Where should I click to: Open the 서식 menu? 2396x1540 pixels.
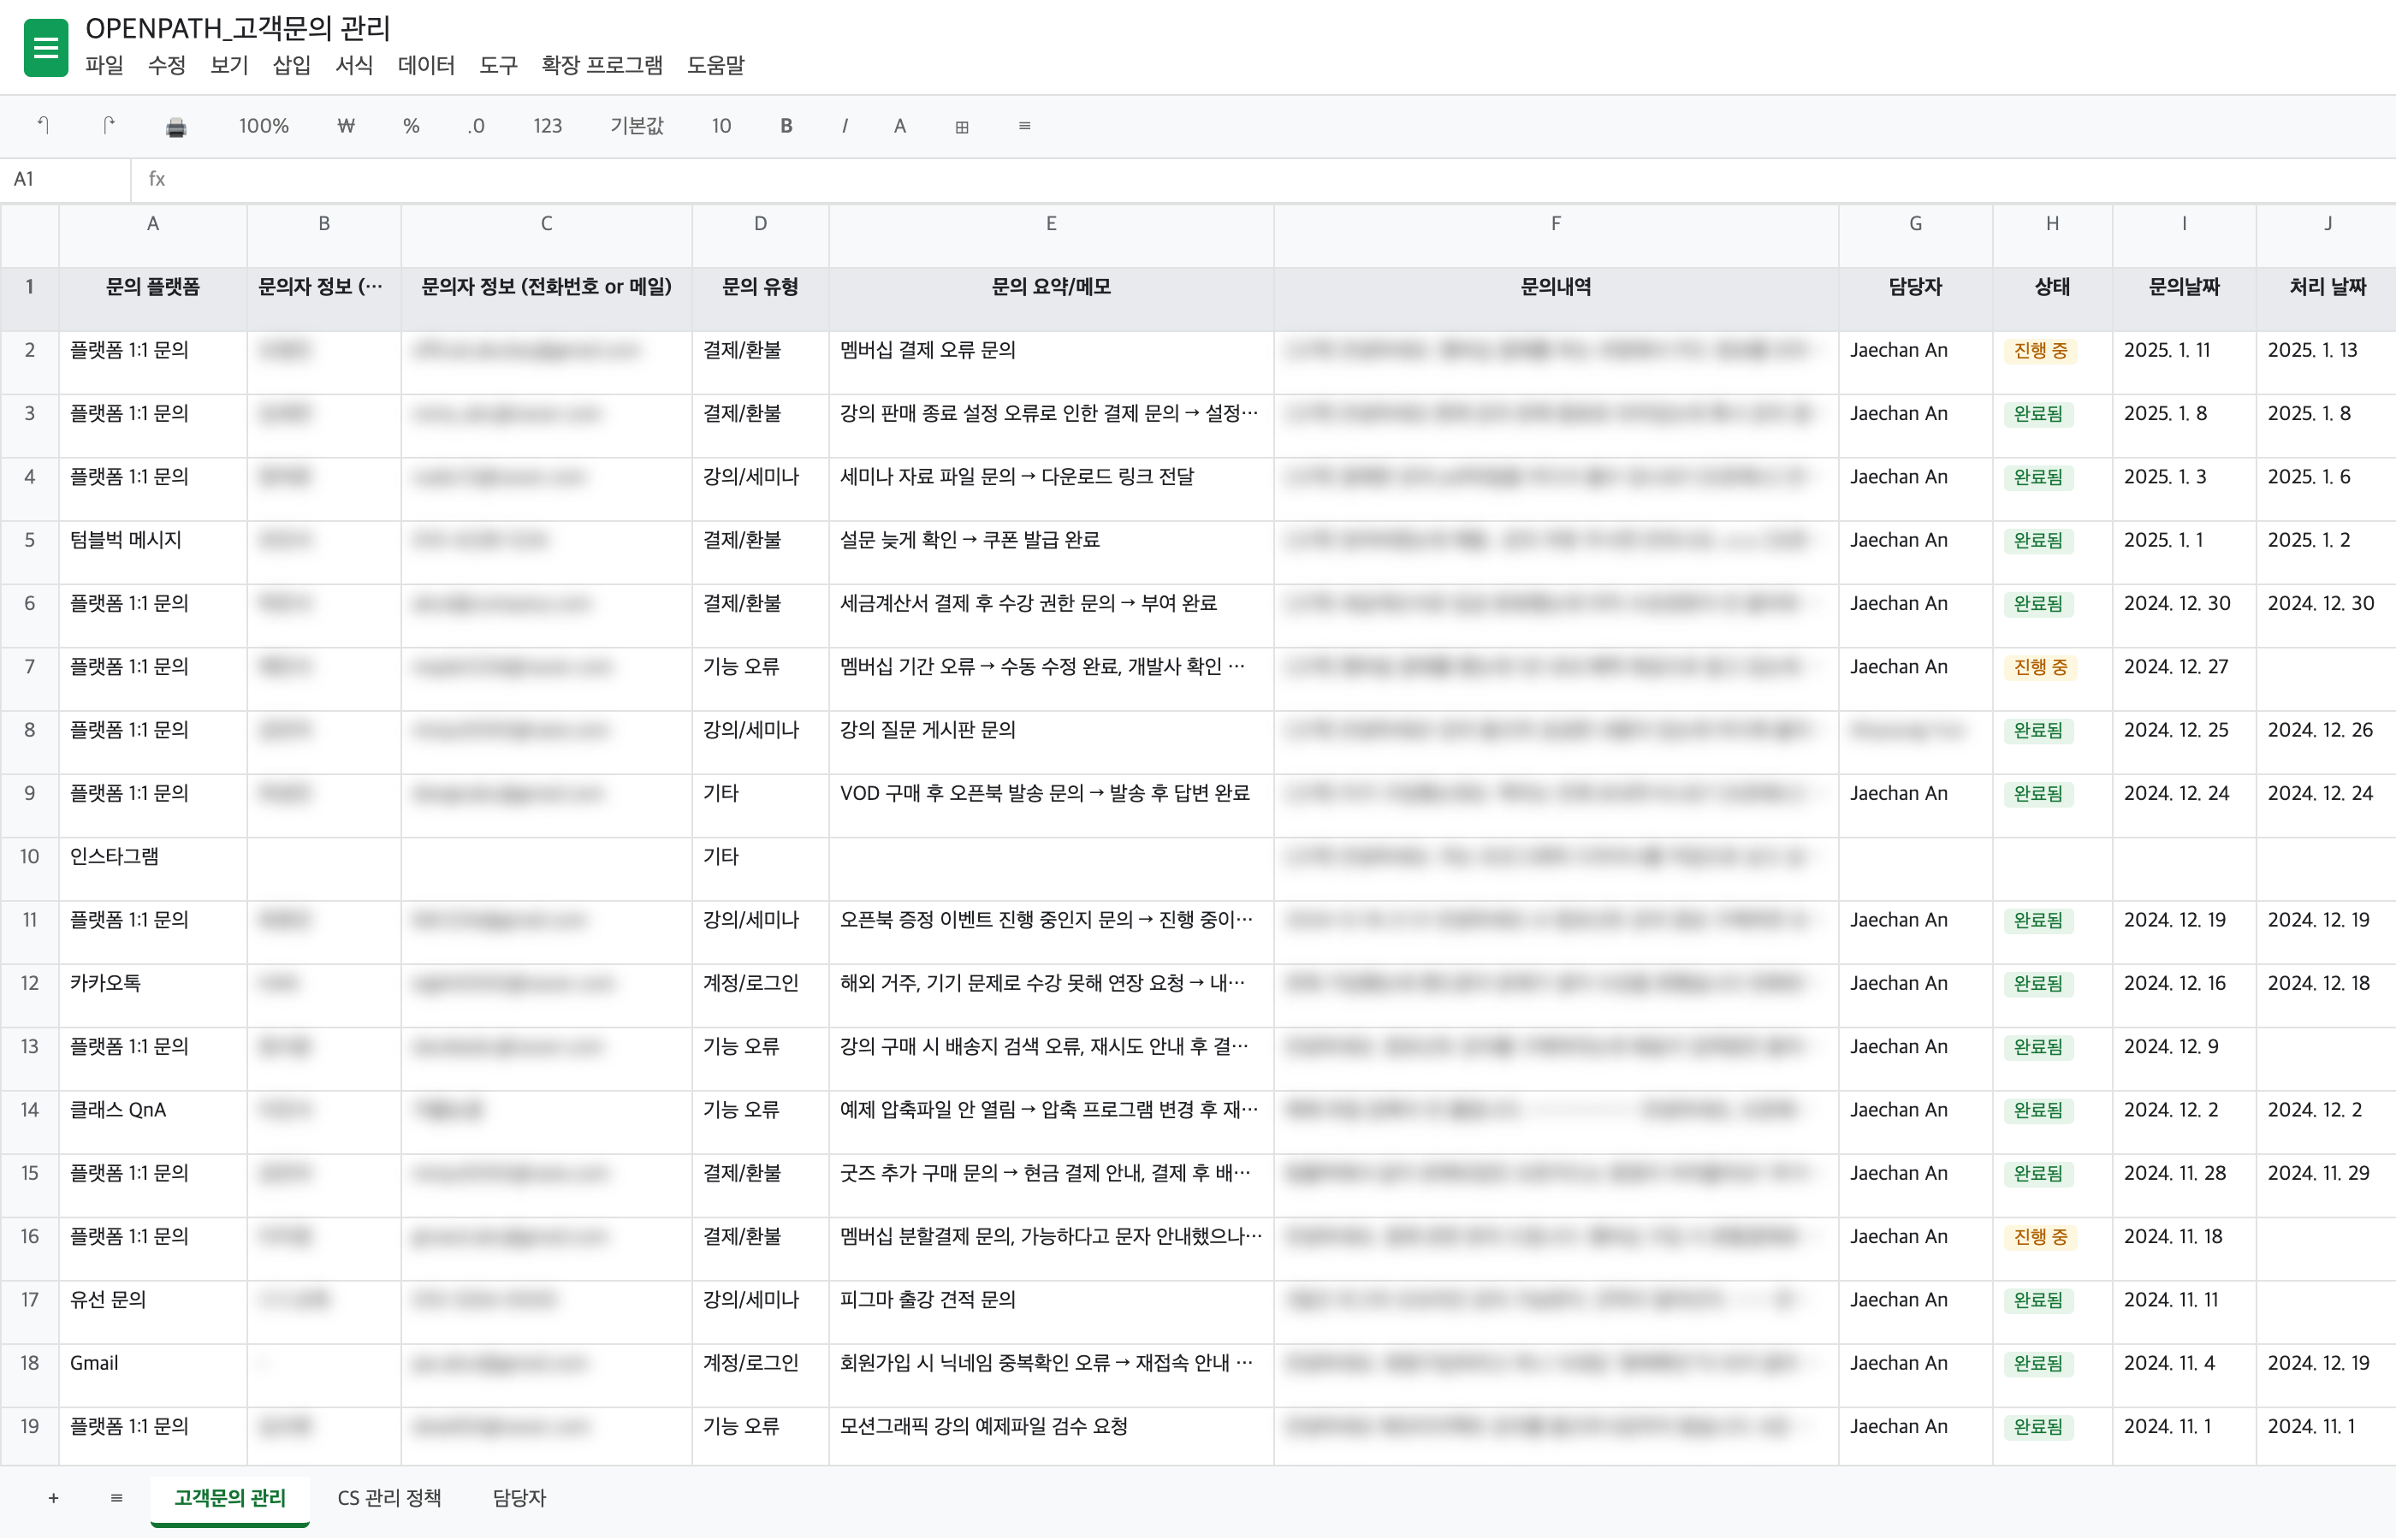[354, 65]
